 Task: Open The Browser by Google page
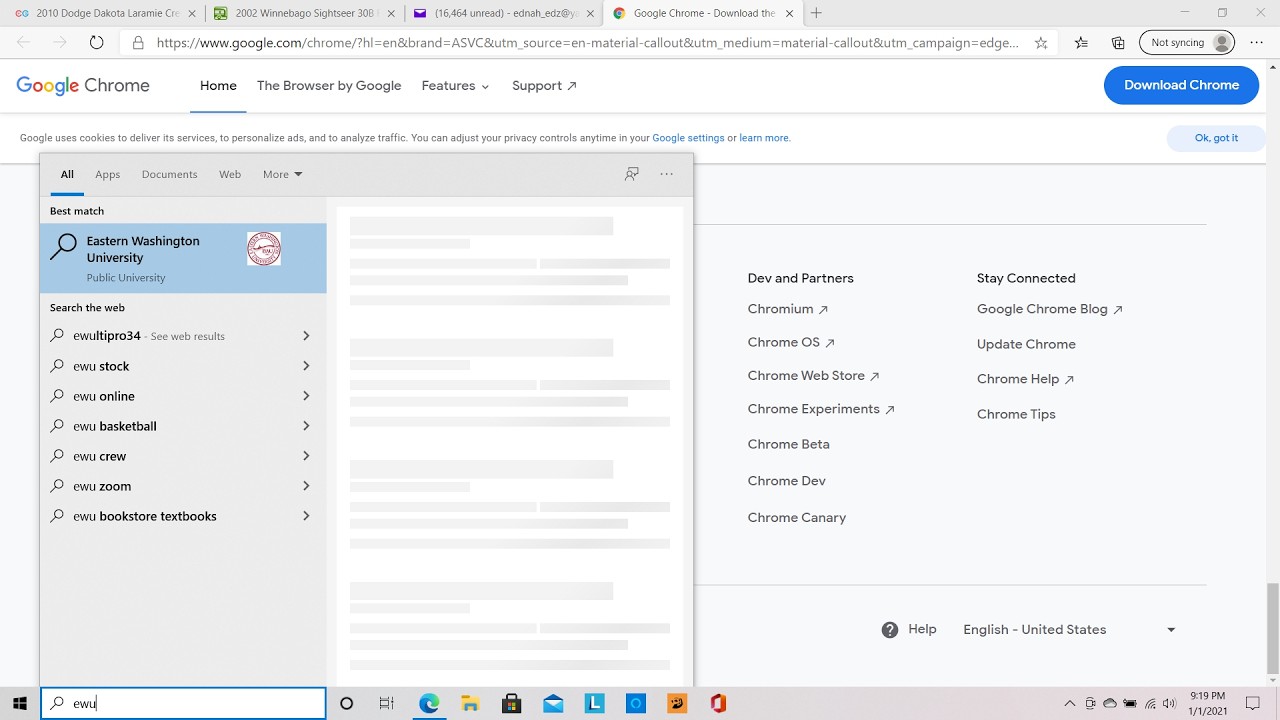coord(329,86)
